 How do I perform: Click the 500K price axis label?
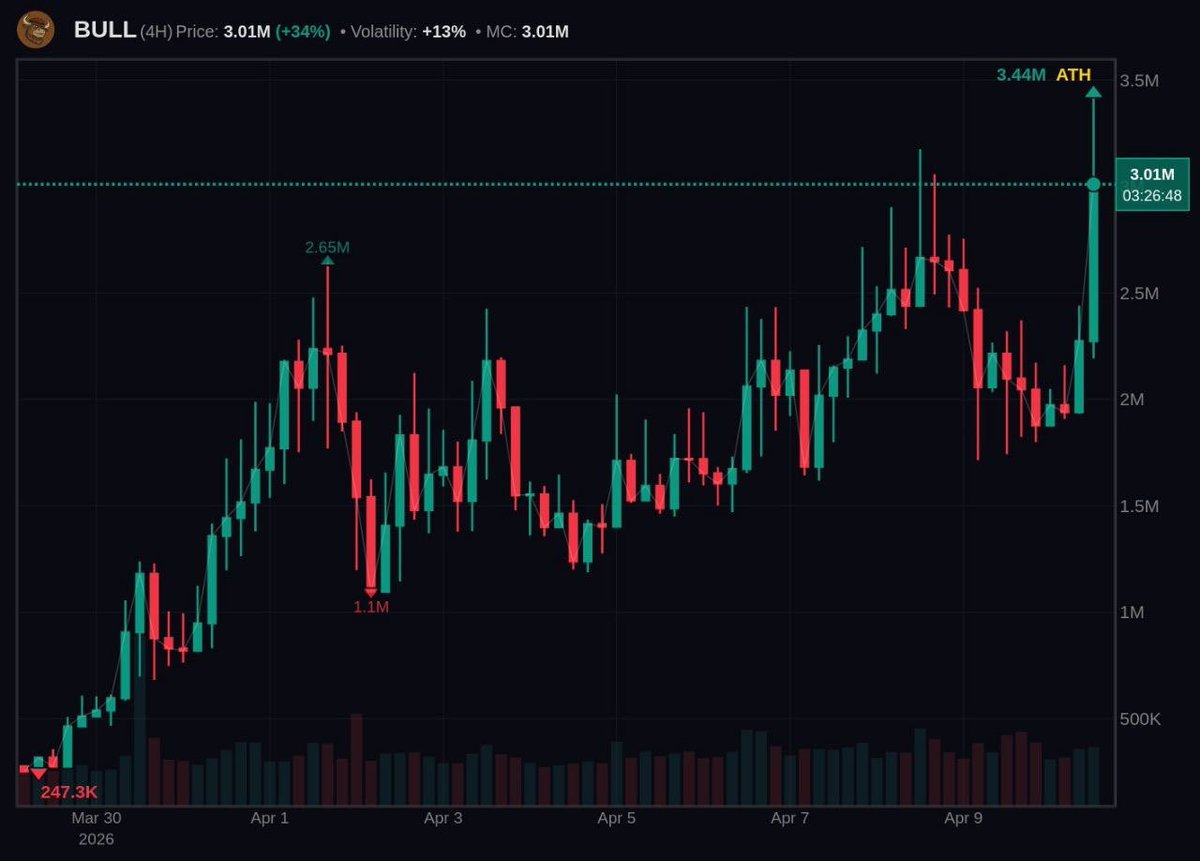[1141, 719]
